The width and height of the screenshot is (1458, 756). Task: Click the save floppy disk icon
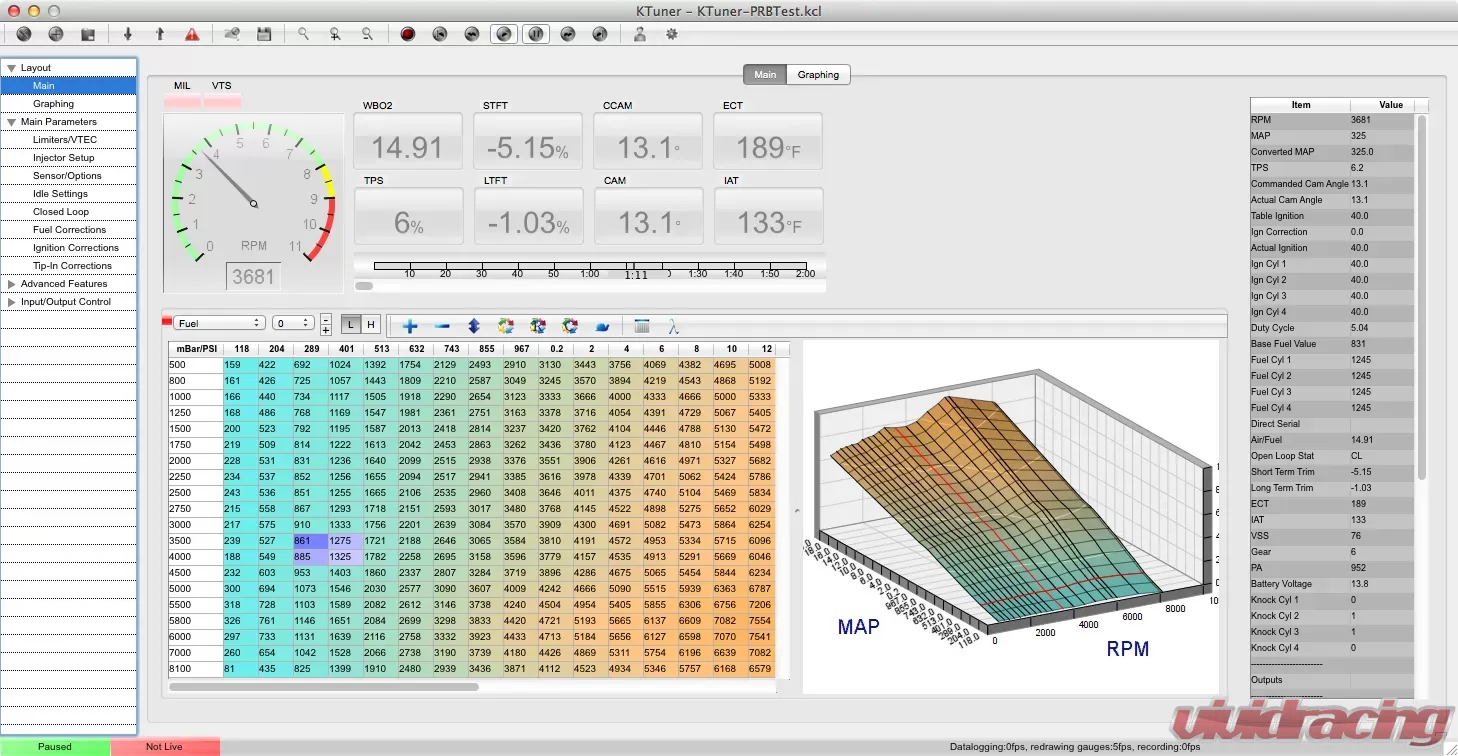coord(264,34)
